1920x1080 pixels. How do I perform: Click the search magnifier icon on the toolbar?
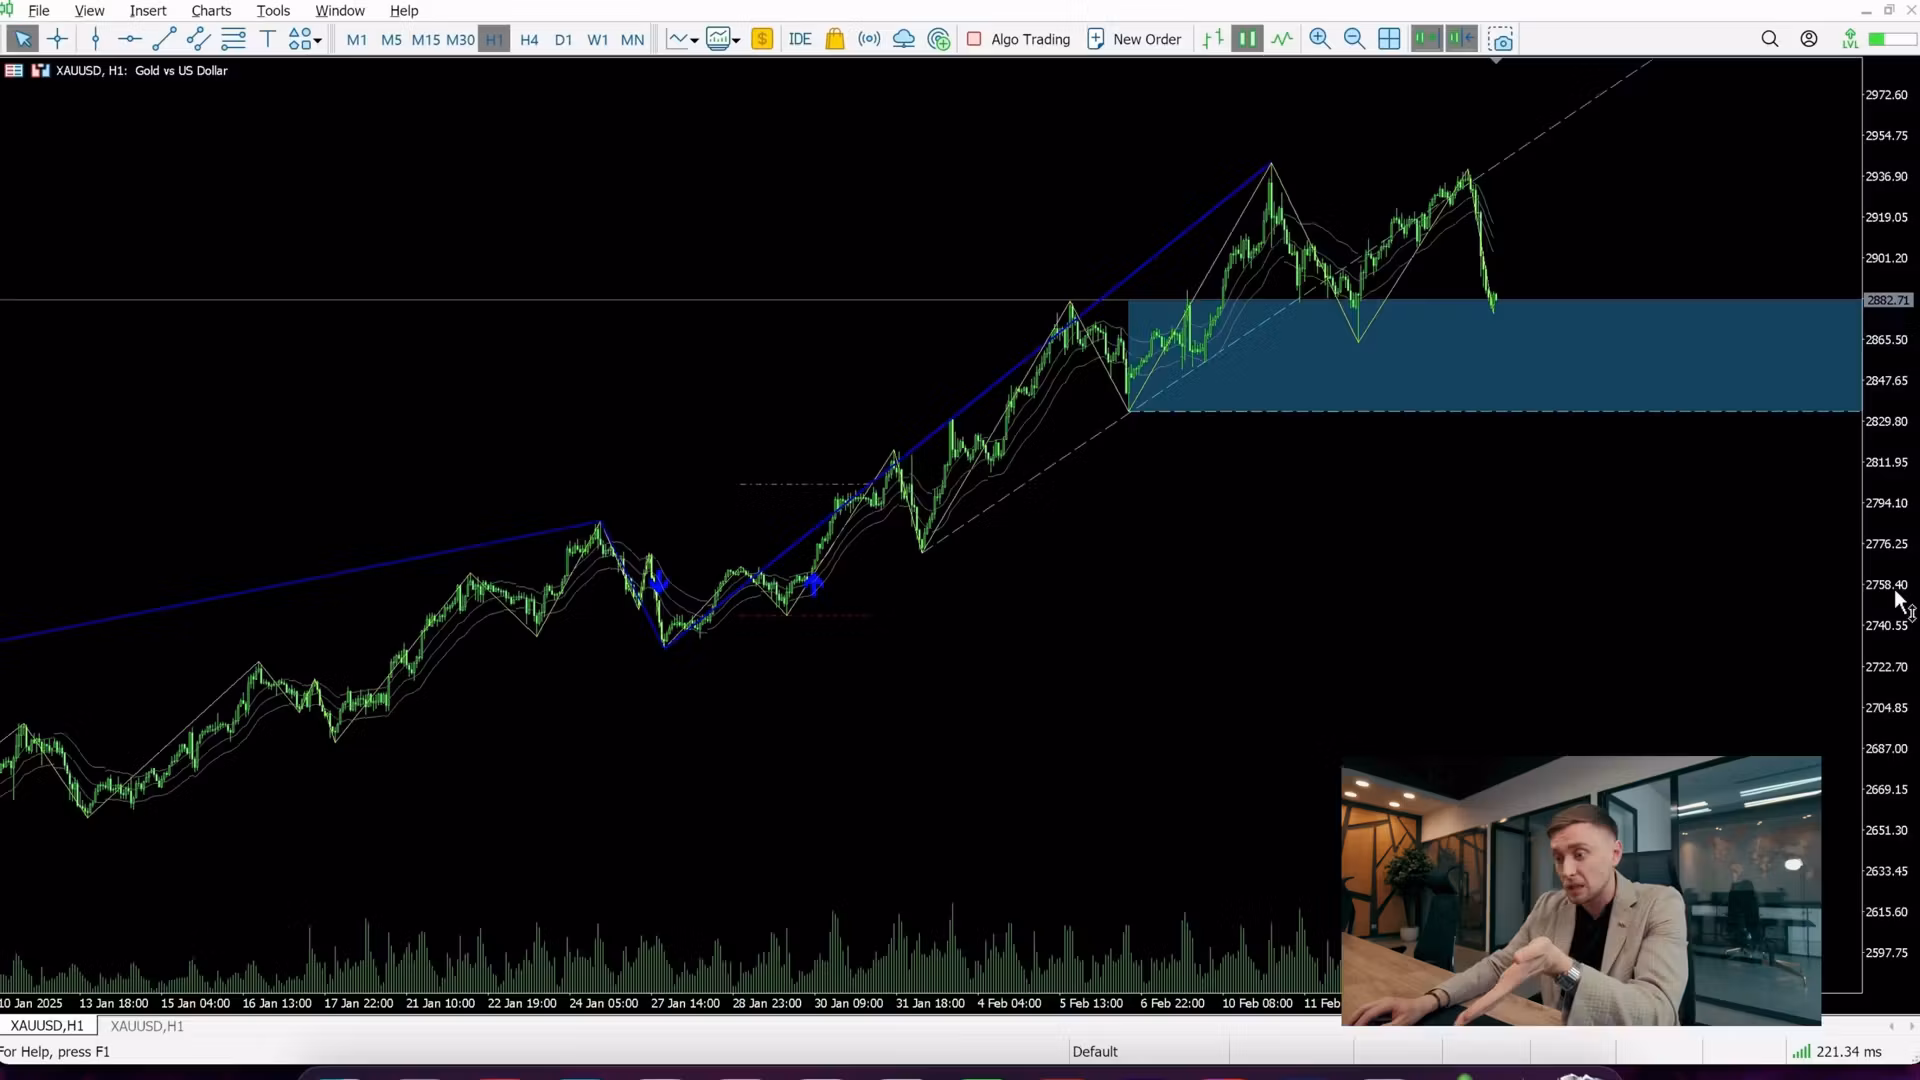pos(1770,39)
